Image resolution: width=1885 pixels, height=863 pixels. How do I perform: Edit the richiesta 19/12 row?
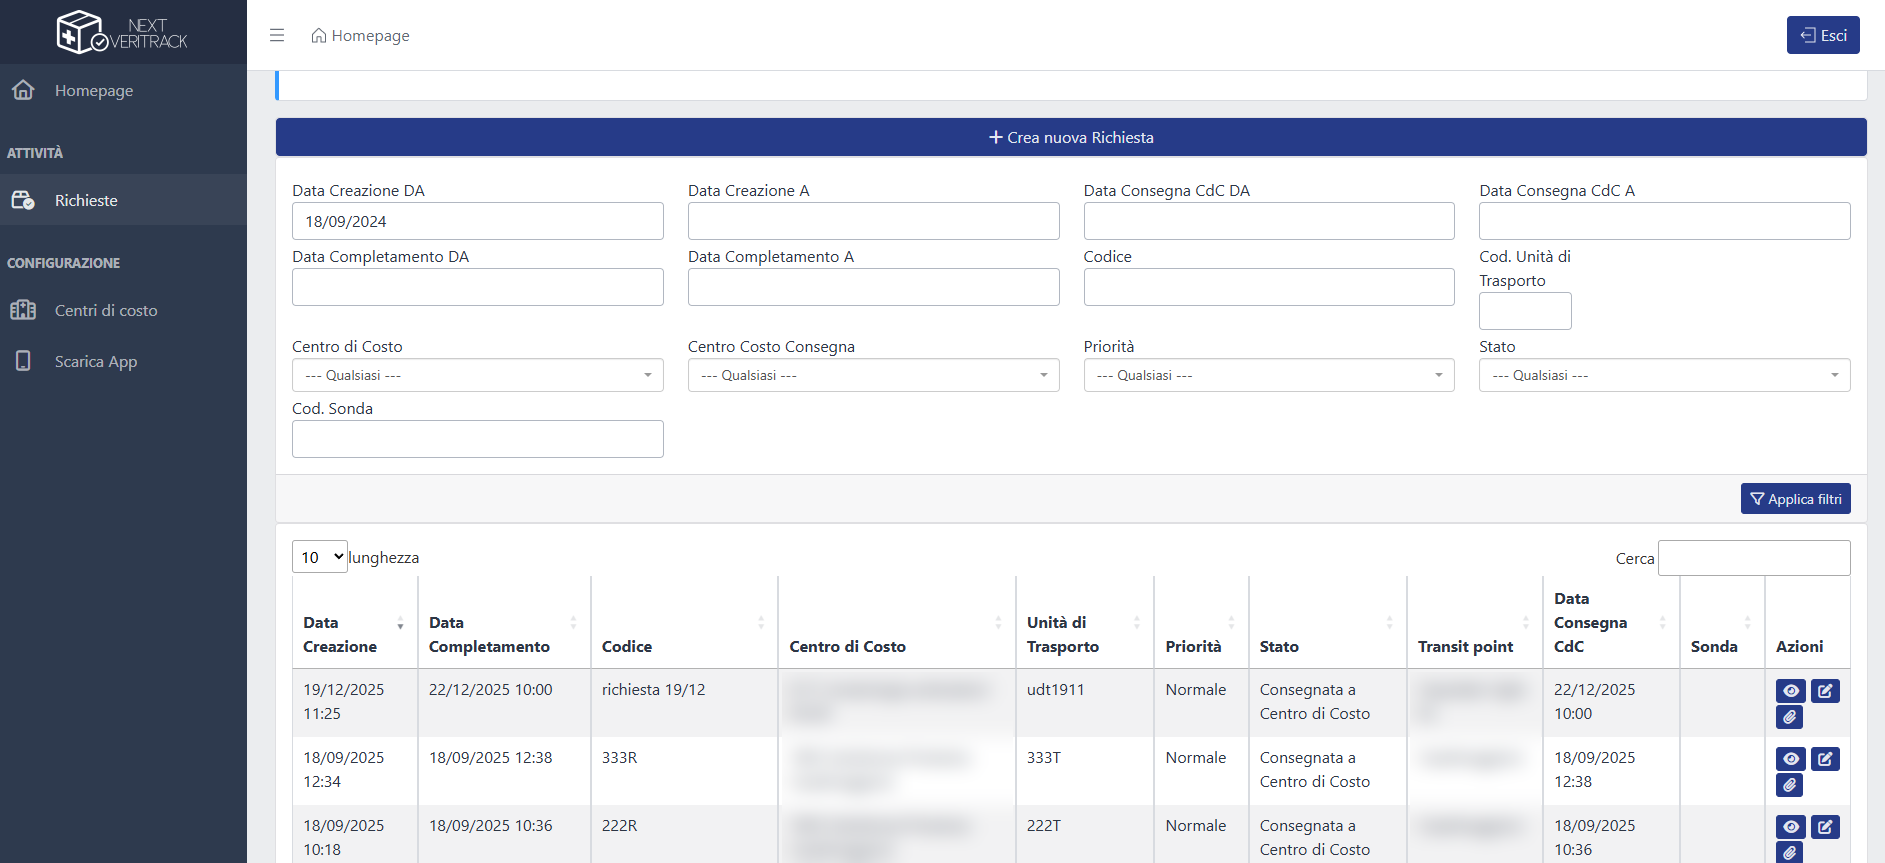(x=1825, y=691)
